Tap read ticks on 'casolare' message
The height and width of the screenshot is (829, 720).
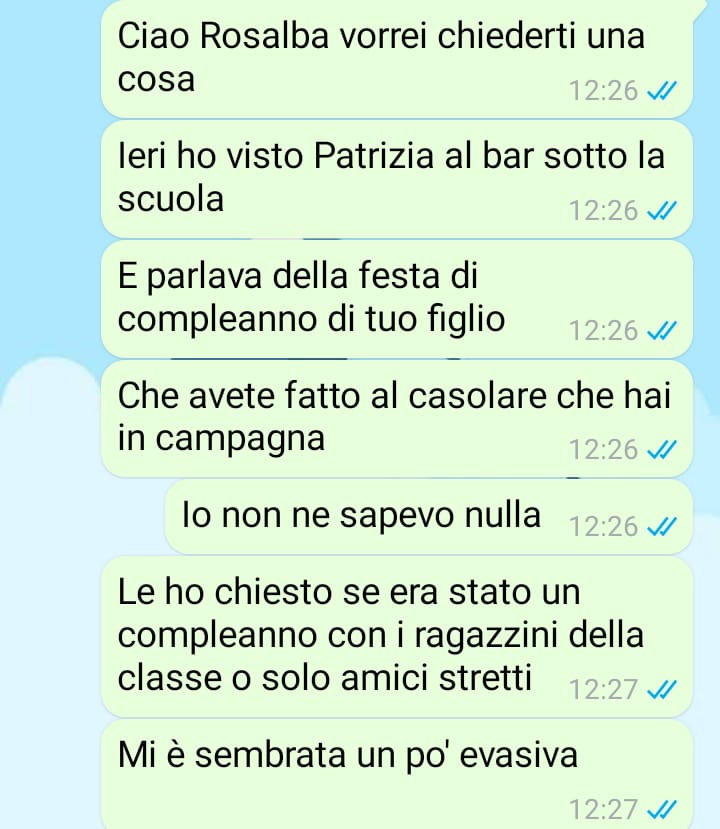(x=662, y=450)
